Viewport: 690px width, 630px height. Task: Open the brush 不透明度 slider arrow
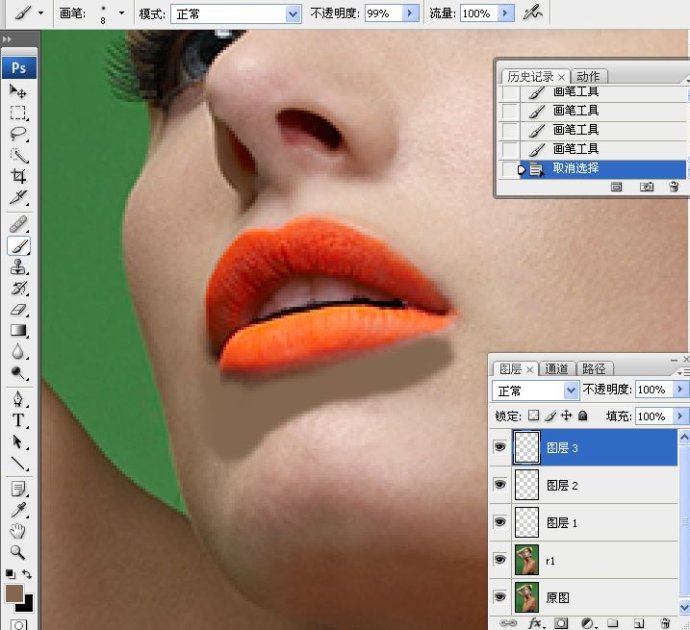410,14
